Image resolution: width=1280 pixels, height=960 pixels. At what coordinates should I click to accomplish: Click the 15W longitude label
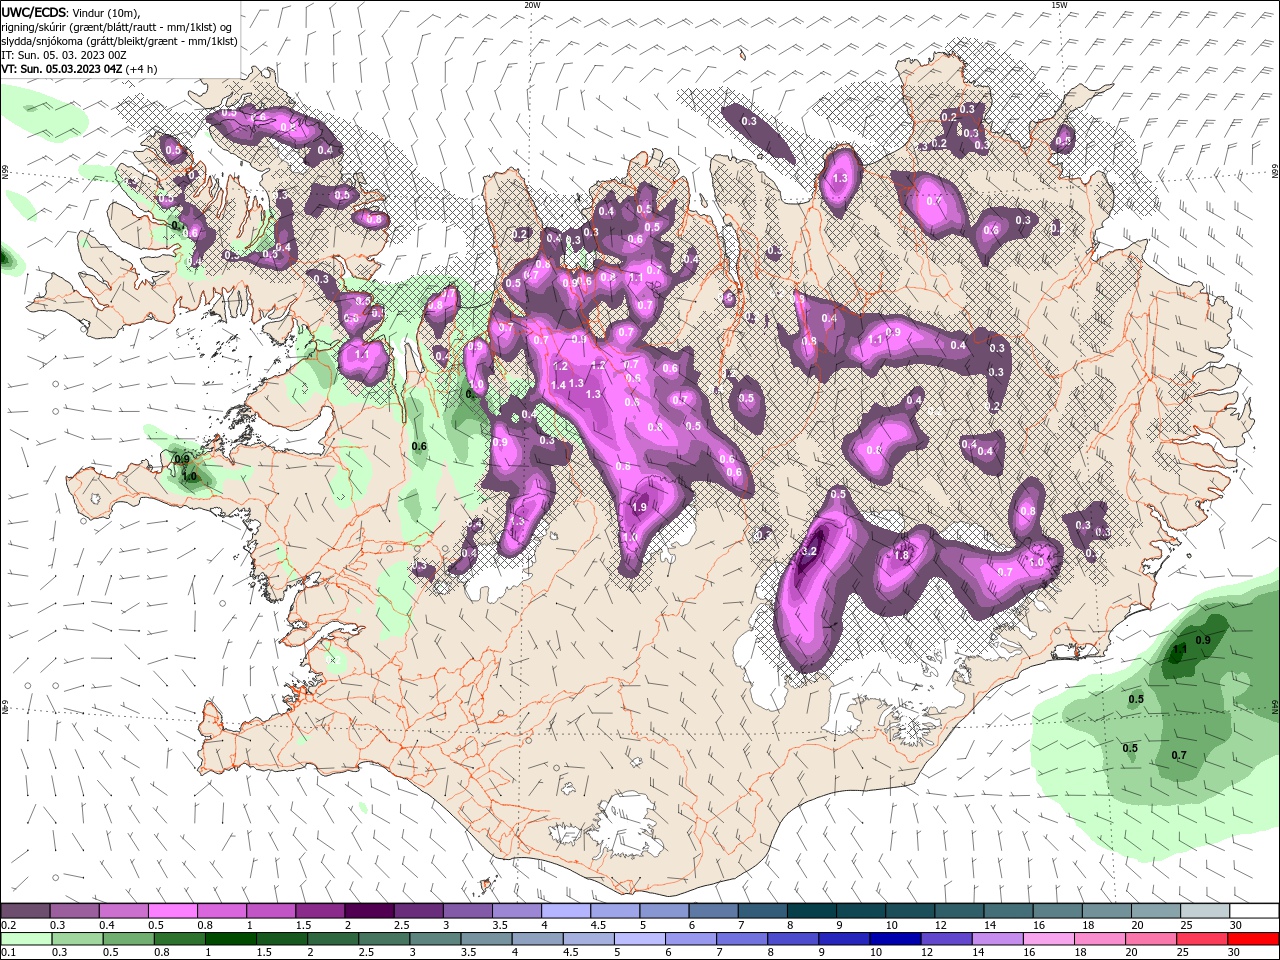1059,5
